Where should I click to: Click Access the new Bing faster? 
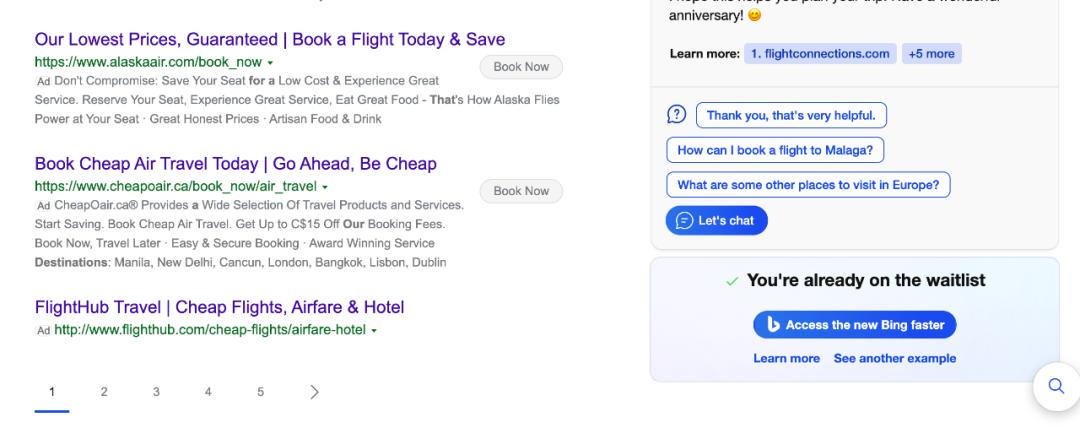(855, 325)
